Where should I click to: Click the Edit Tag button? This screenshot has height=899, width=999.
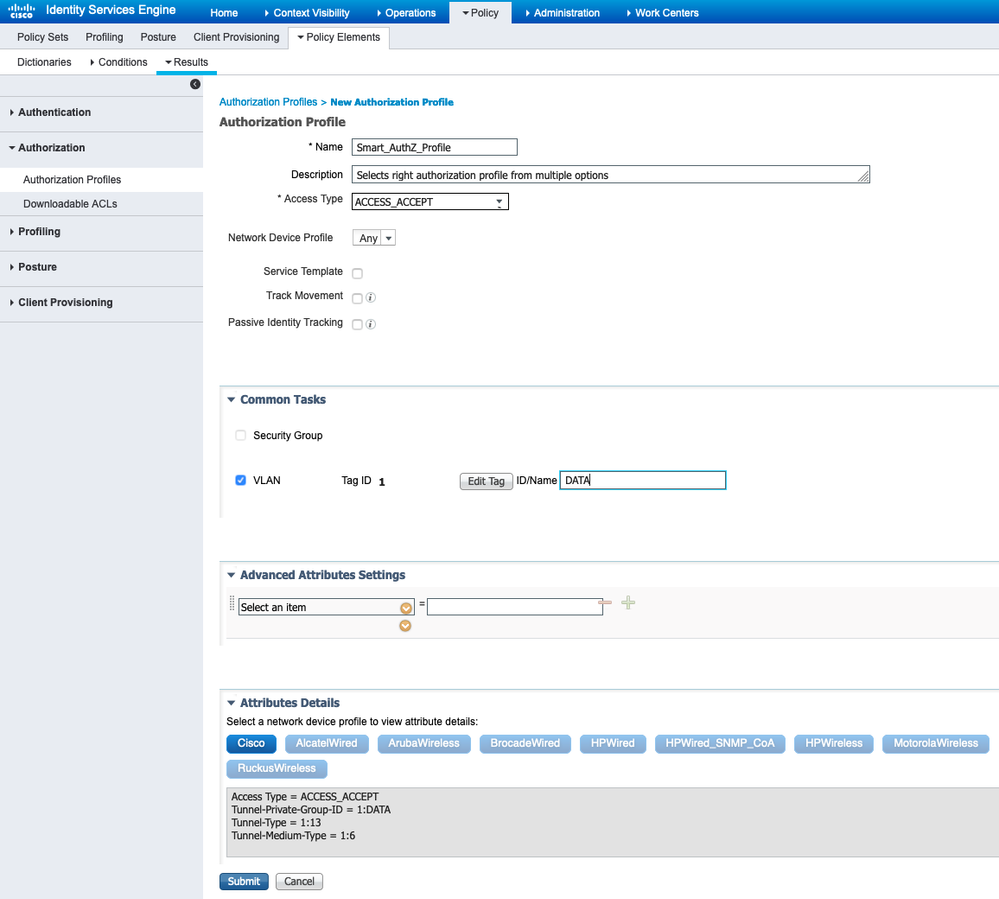pos(486,481)
